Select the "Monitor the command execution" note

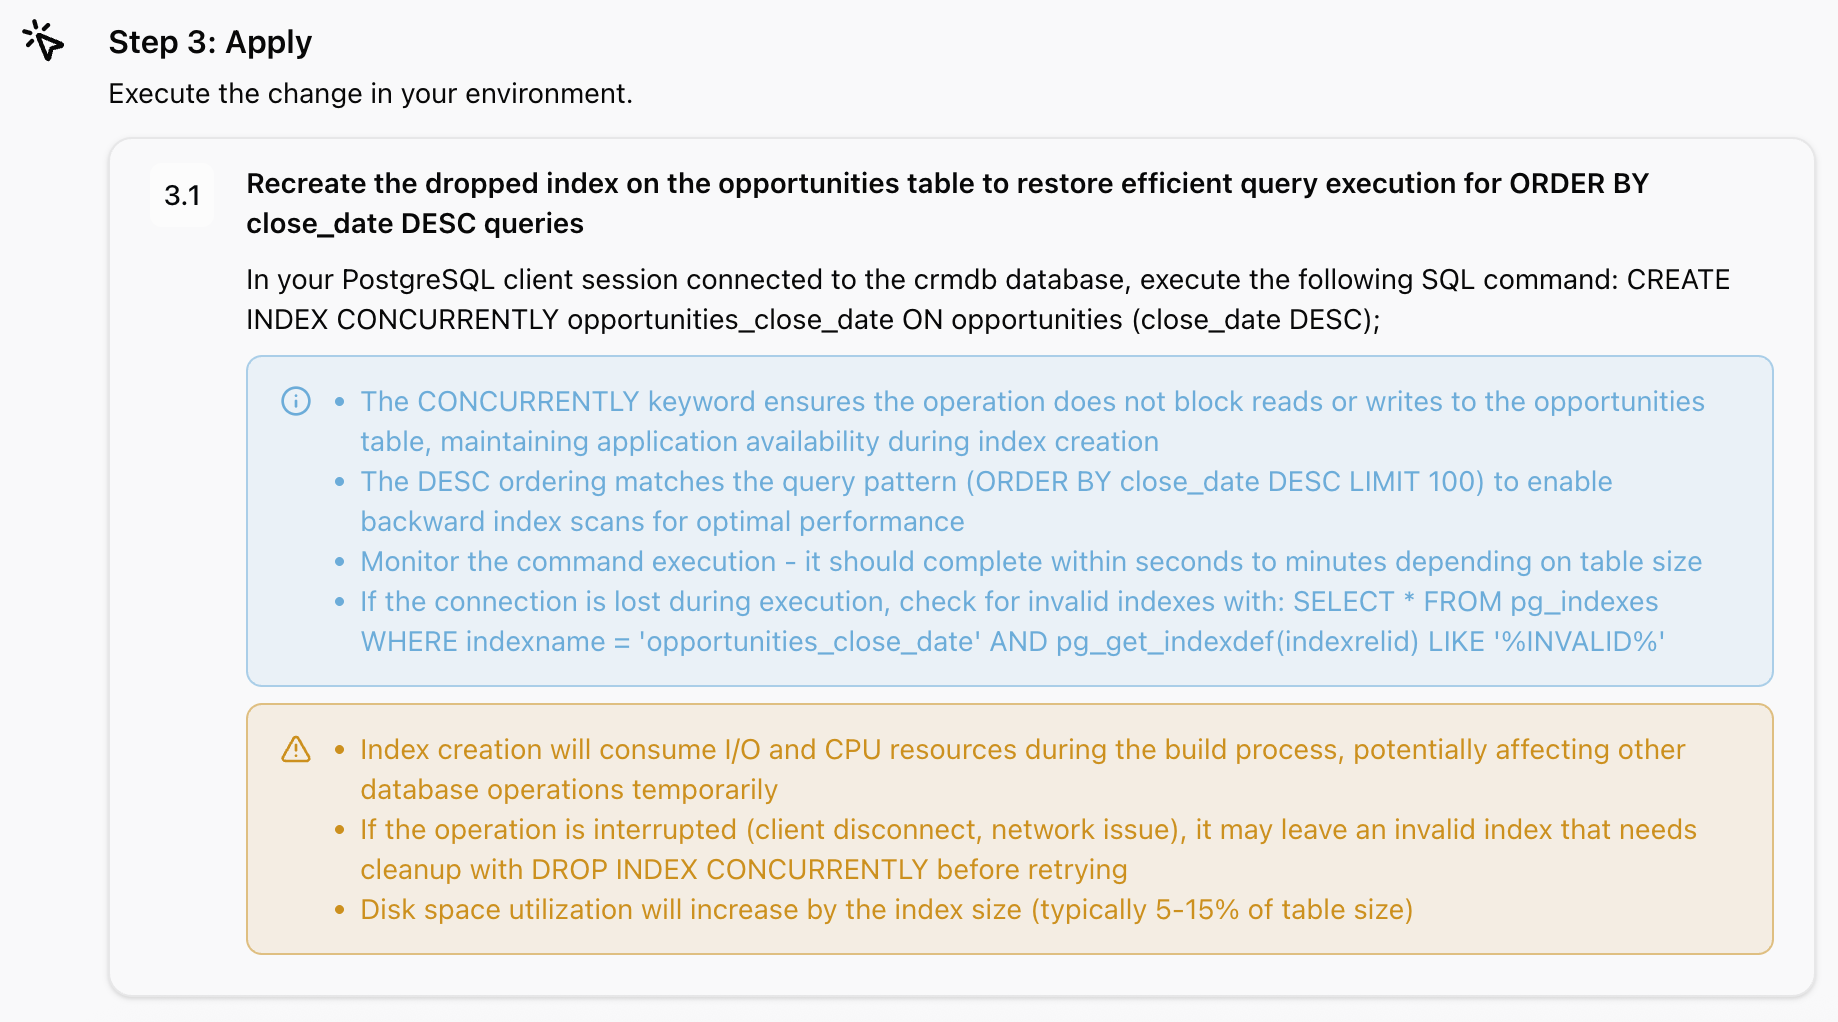tap(1030, 562)
